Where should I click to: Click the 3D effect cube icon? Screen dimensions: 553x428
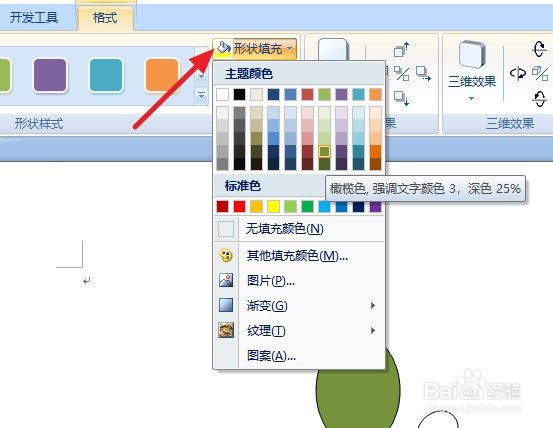[472, 54]
